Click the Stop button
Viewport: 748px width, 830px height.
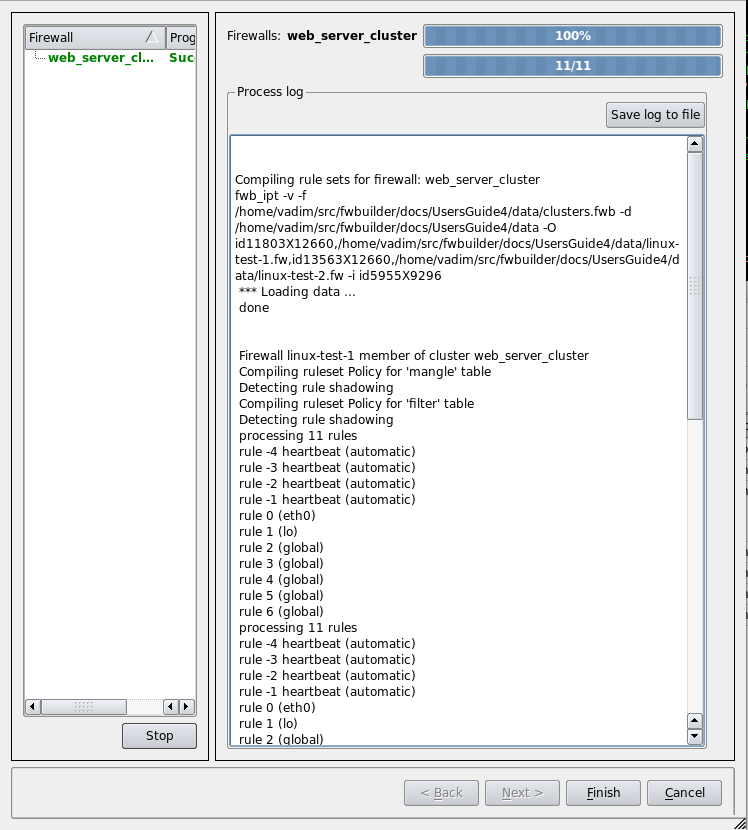[159, 736]
